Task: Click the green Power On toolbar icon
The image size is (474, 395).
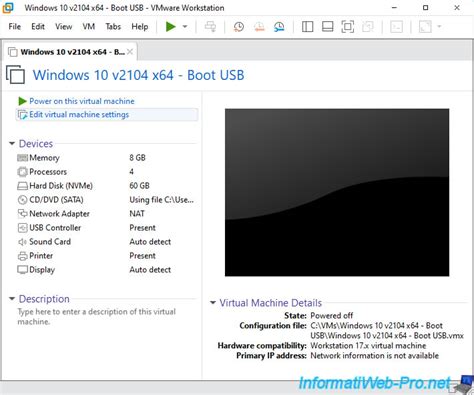Action: click(171, 27)
